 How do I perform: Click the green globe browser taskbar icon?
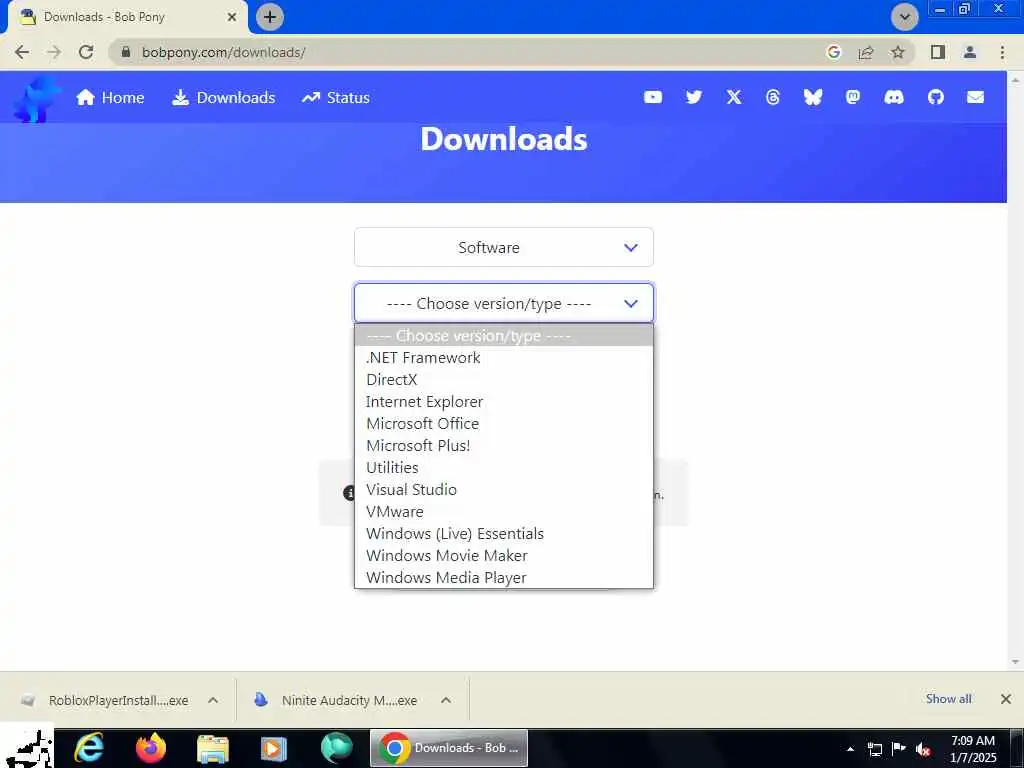[336, 748]
